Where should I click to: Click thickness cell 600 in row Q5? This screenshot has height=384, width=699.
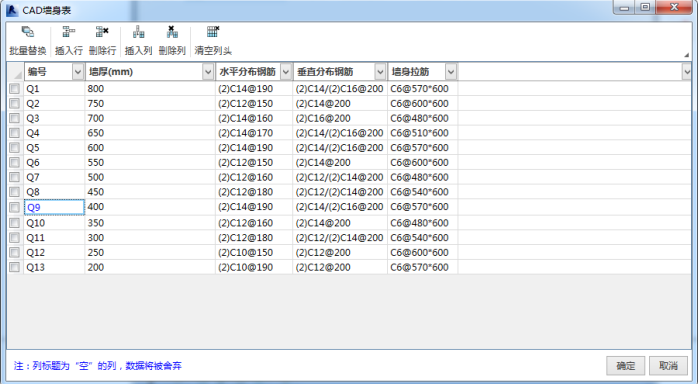coord(150,148)
